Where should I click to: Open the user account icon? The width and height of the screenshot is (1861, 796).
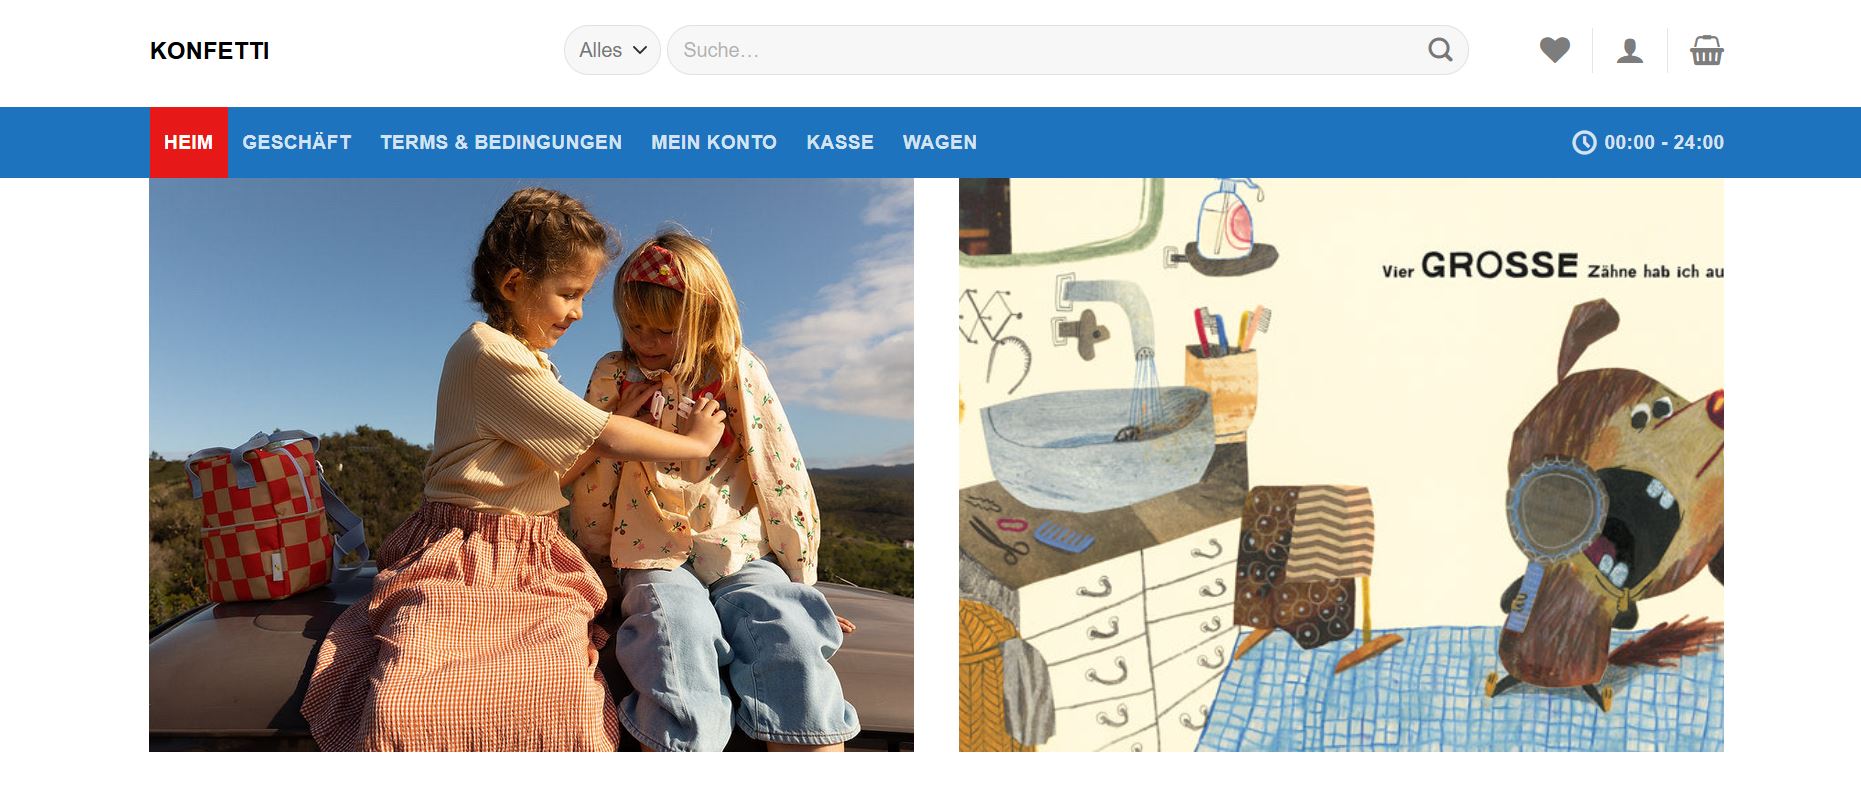(x=1630, y=50)
